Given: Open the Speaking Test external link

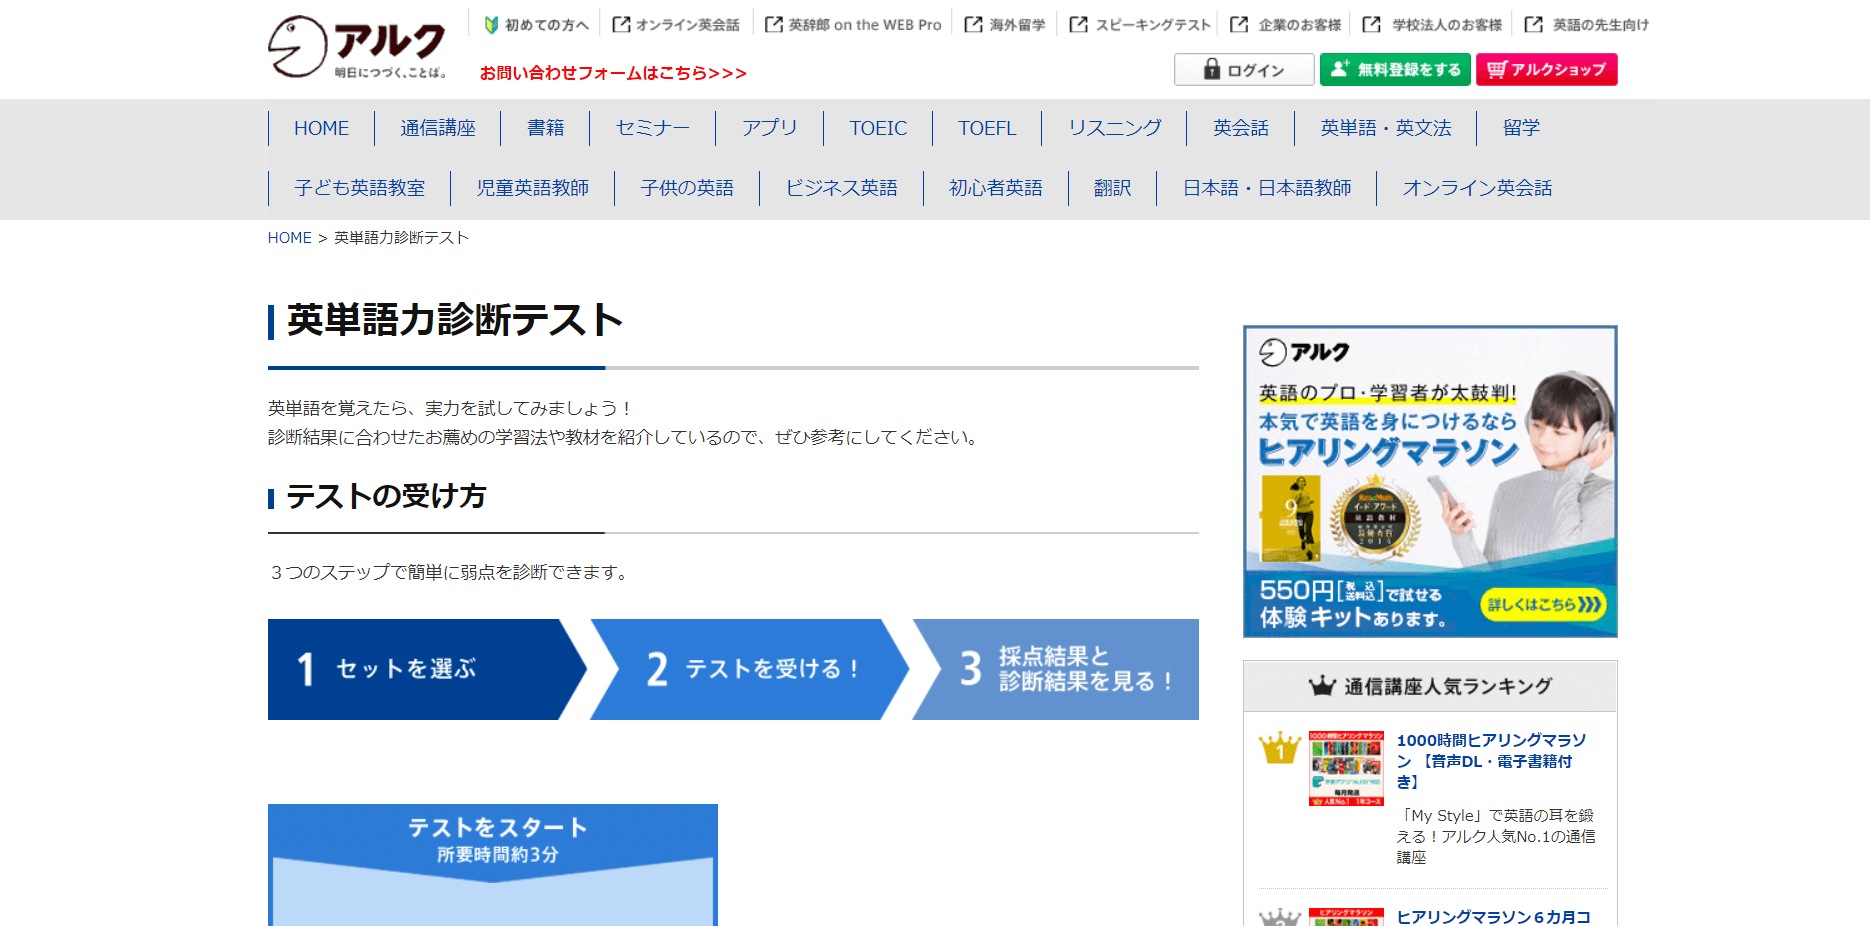Looking at the screenshot, I should click(x=1140, y=25).
